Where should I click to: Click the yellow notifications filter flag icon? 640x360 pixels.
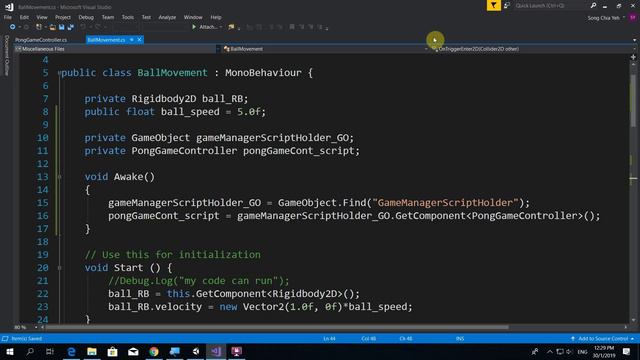(x=493, y=5)
